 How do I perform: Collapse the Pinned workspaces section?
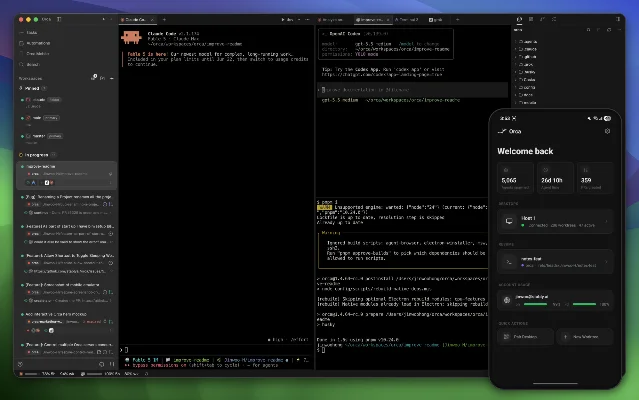tap(32, 88)
